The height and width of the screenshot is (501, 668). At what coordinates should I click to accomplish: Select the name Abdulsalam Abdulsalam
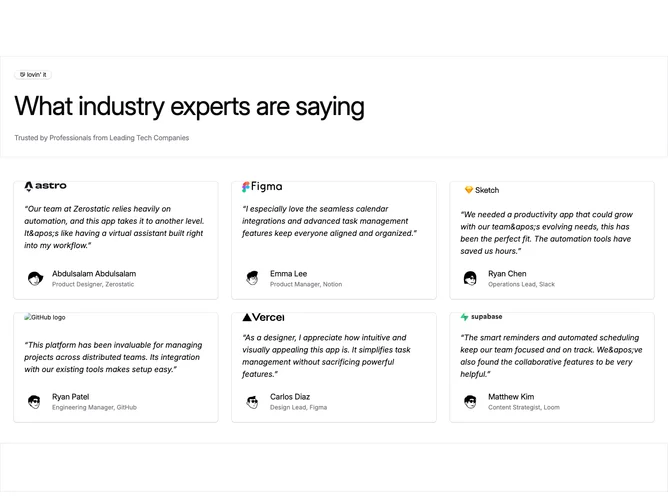click(94, 274)
